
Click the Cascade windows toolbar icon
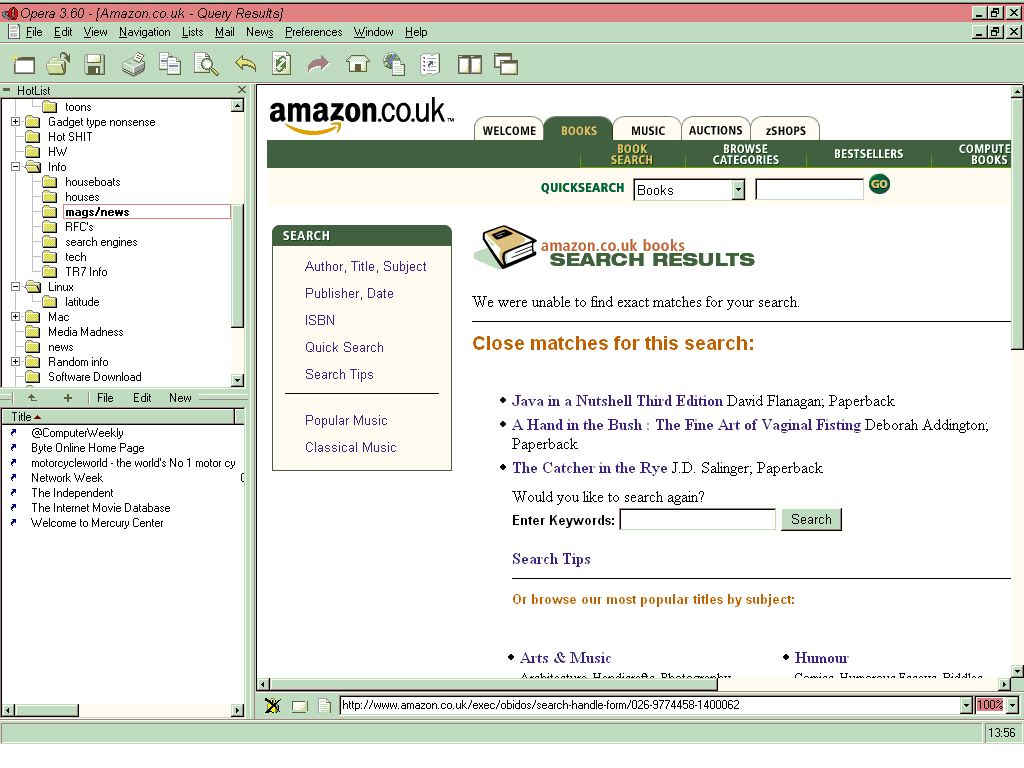pyautogui.click(x=506, y=64)
